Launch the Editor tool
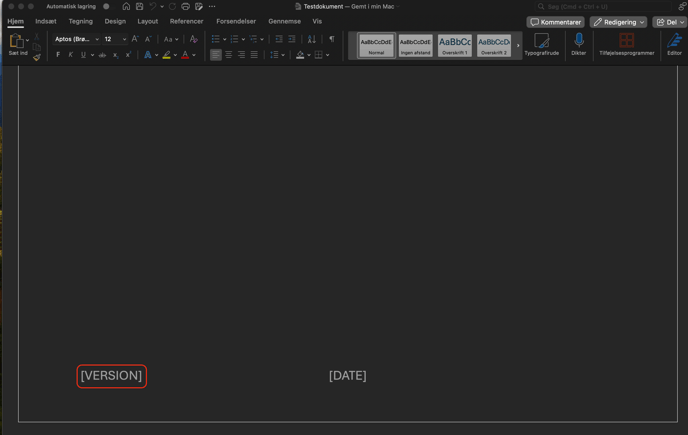The height and width of the screenshot is (435, 688). [x=674, y=42]
